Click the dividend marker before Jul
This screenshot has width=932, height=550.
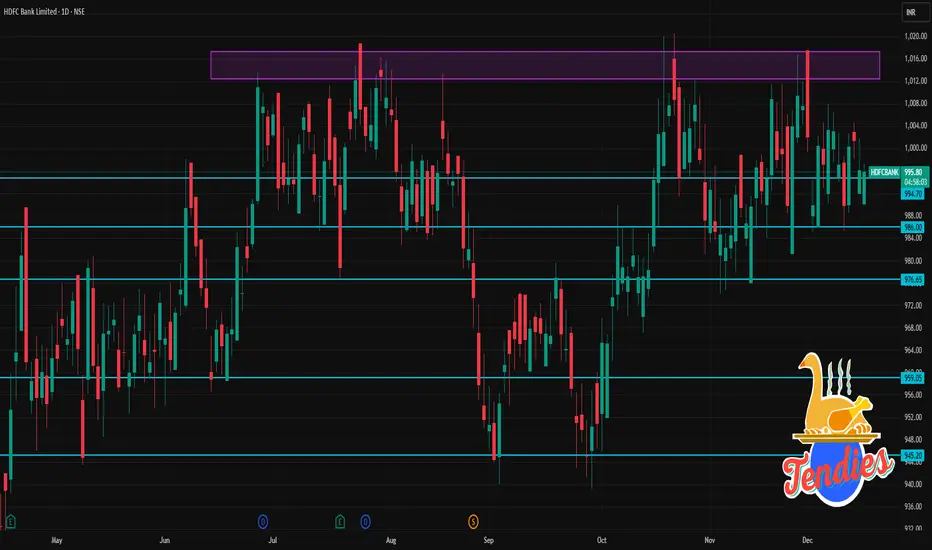tap(263, 522)
